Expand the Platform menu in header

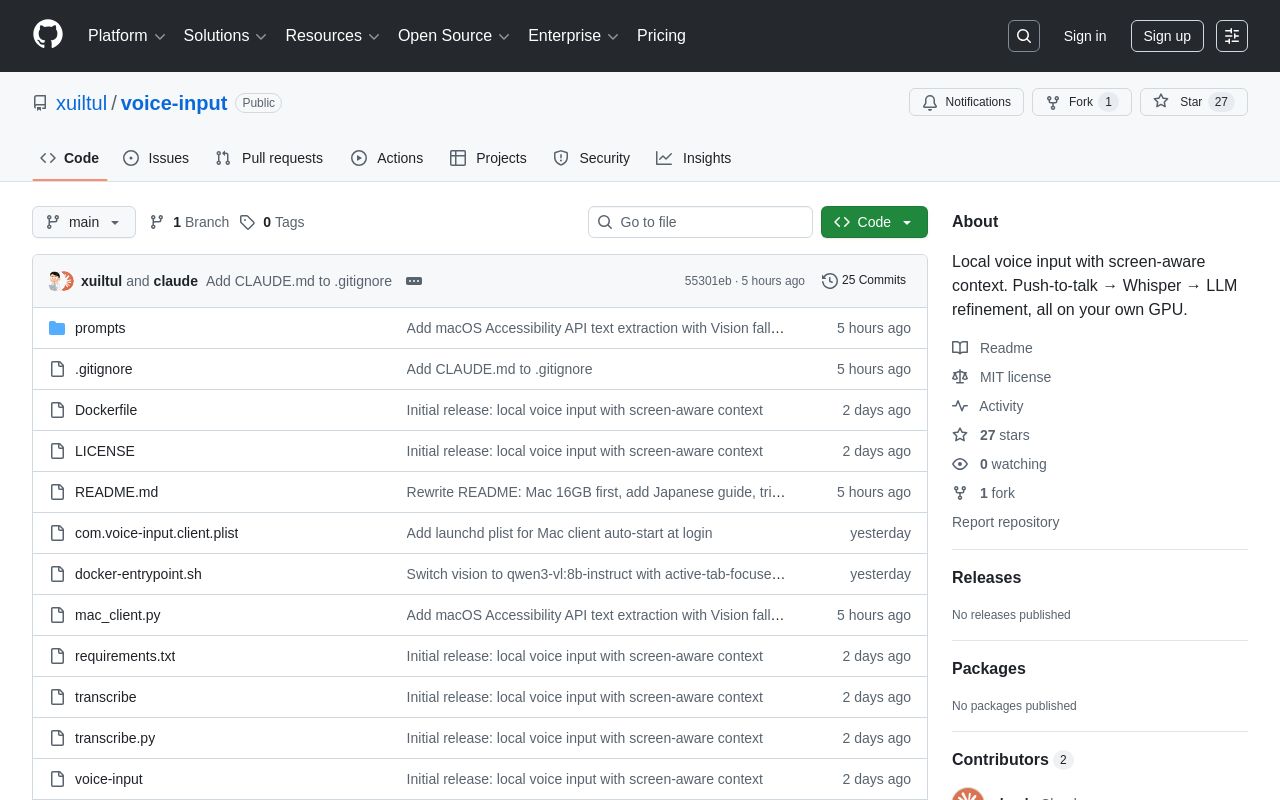click(x=127, y=36)
